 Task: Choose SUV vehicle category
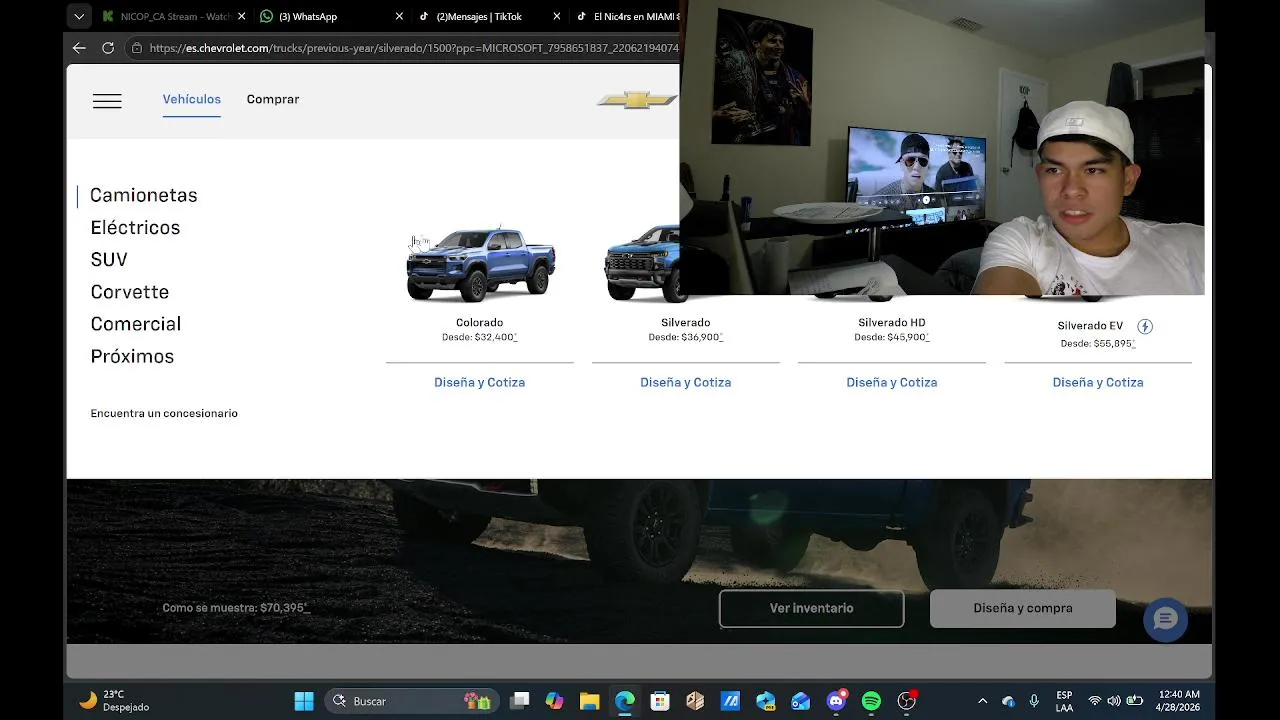point(109,259)
